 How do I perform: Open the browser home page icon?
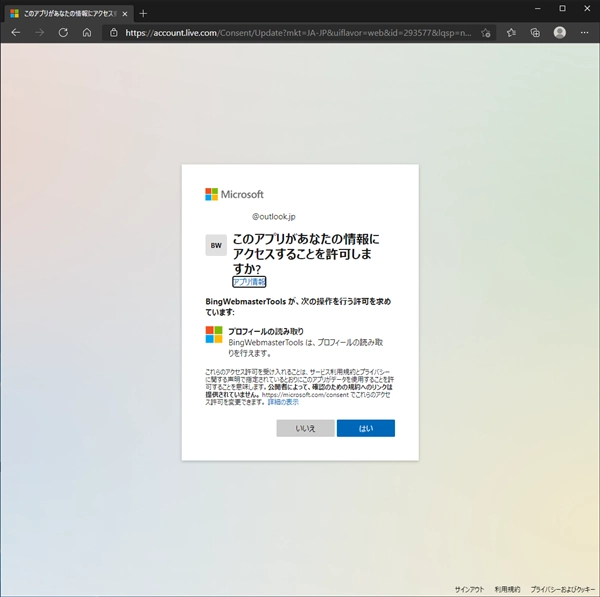click(87, 33)
